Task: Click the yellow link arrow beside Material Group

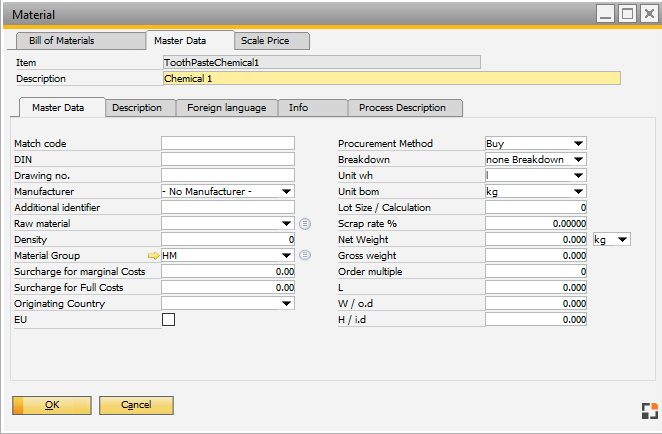Action: 153,255
